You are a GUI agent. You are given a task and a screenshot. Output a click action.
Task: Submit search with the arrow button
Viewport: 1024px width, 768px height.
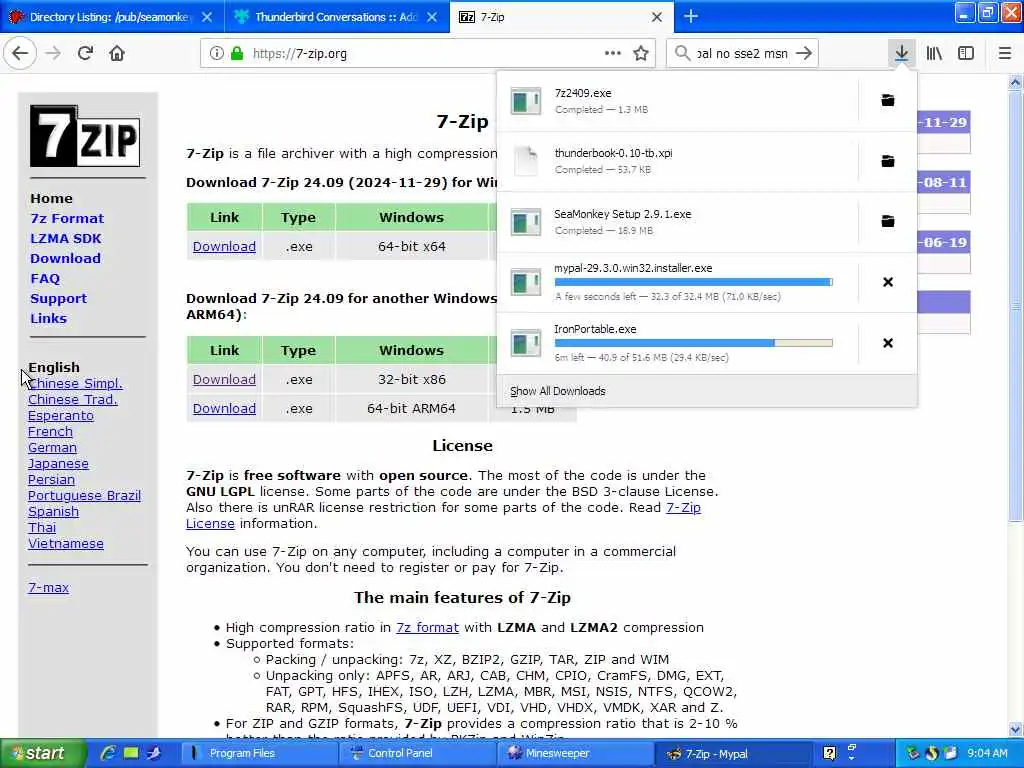805,54
